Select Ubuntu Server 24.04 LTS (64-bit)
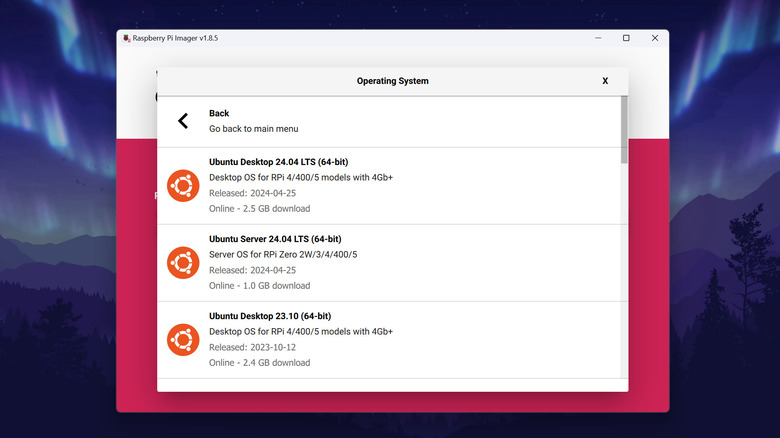Screen dimensions: 780x438 pyautogui.click(x=389, y=263)
